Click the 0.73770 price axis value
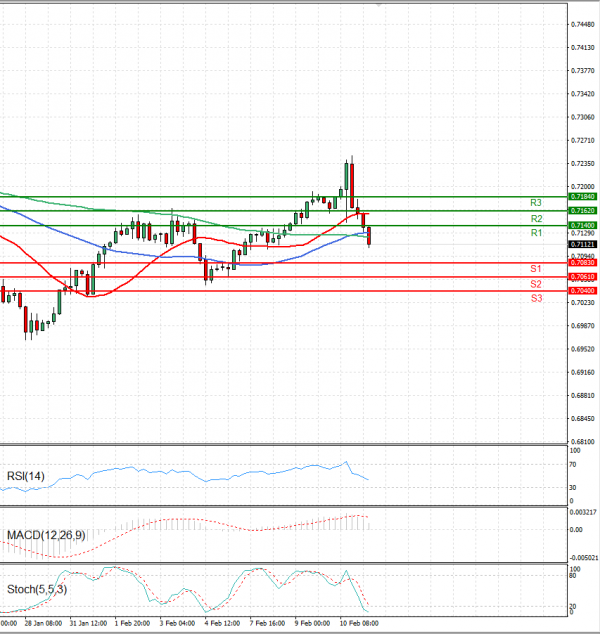 pyautogui.click(x=583, y=71)
